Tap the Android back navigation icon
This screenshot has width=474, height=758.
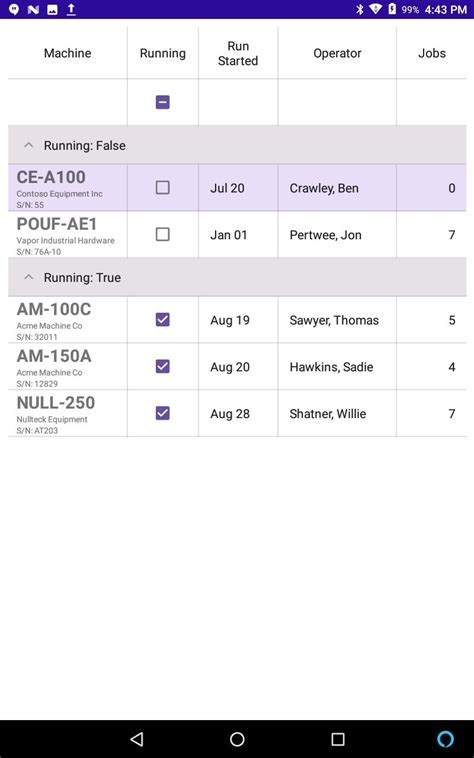pos(137,739)
